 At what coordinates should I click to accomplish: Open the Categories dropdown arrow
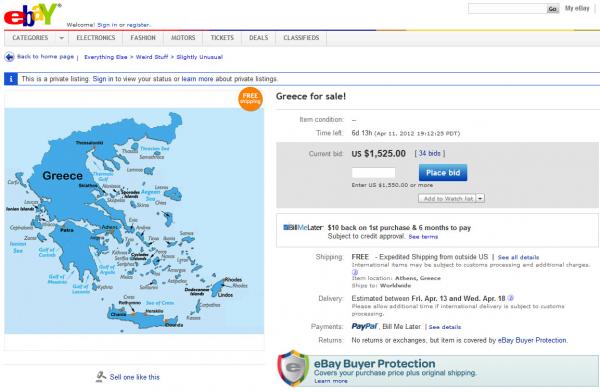61,38
